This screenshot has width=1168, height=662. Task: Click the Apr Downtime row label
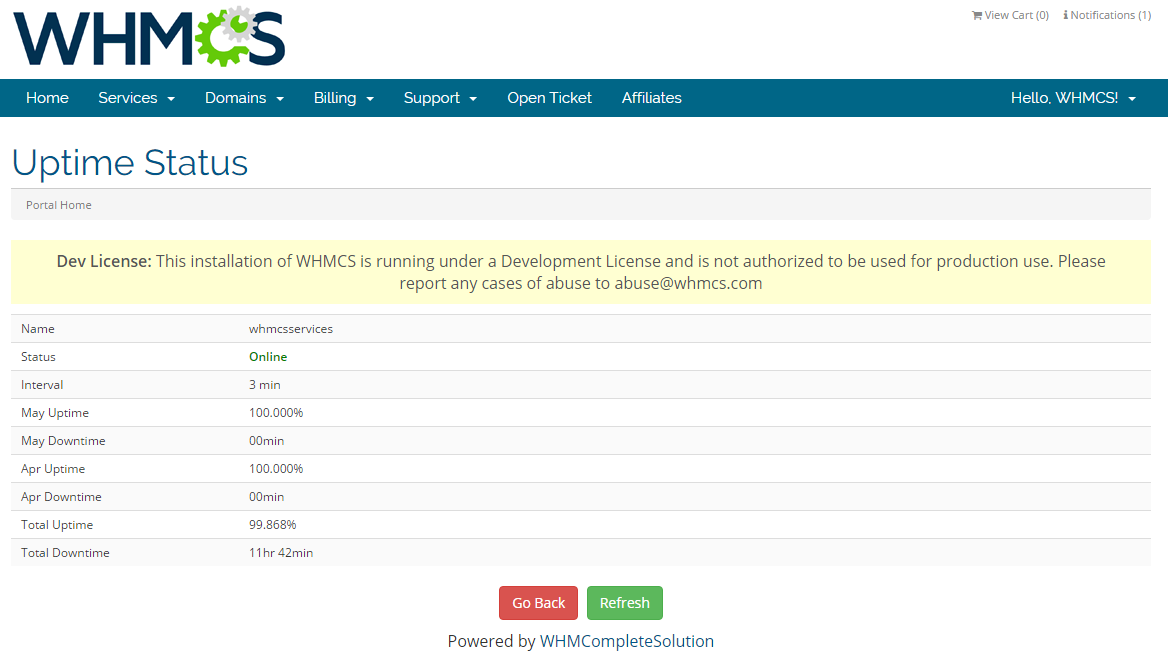[61, 497]
